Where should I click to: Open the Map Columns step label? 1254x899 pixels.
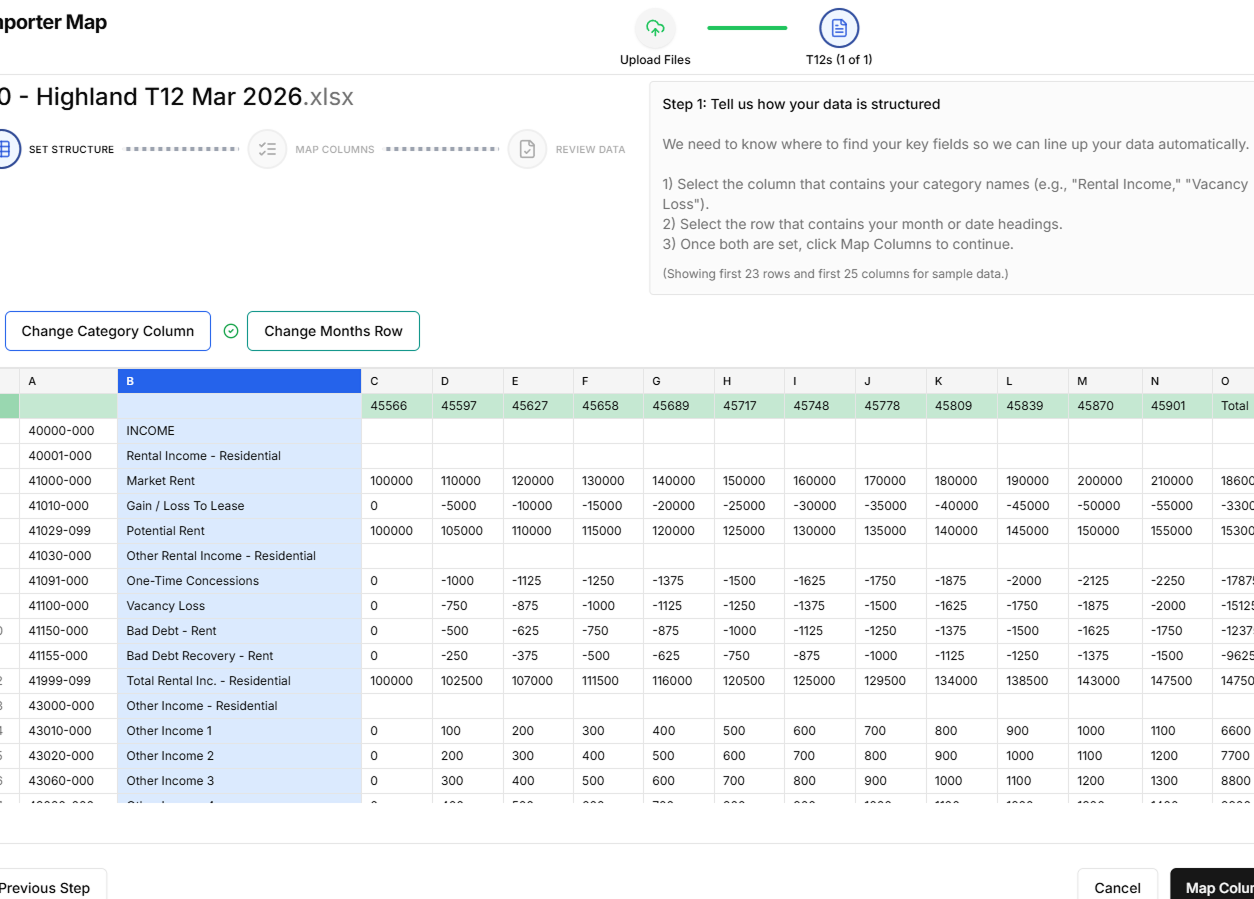pos(334,150)
